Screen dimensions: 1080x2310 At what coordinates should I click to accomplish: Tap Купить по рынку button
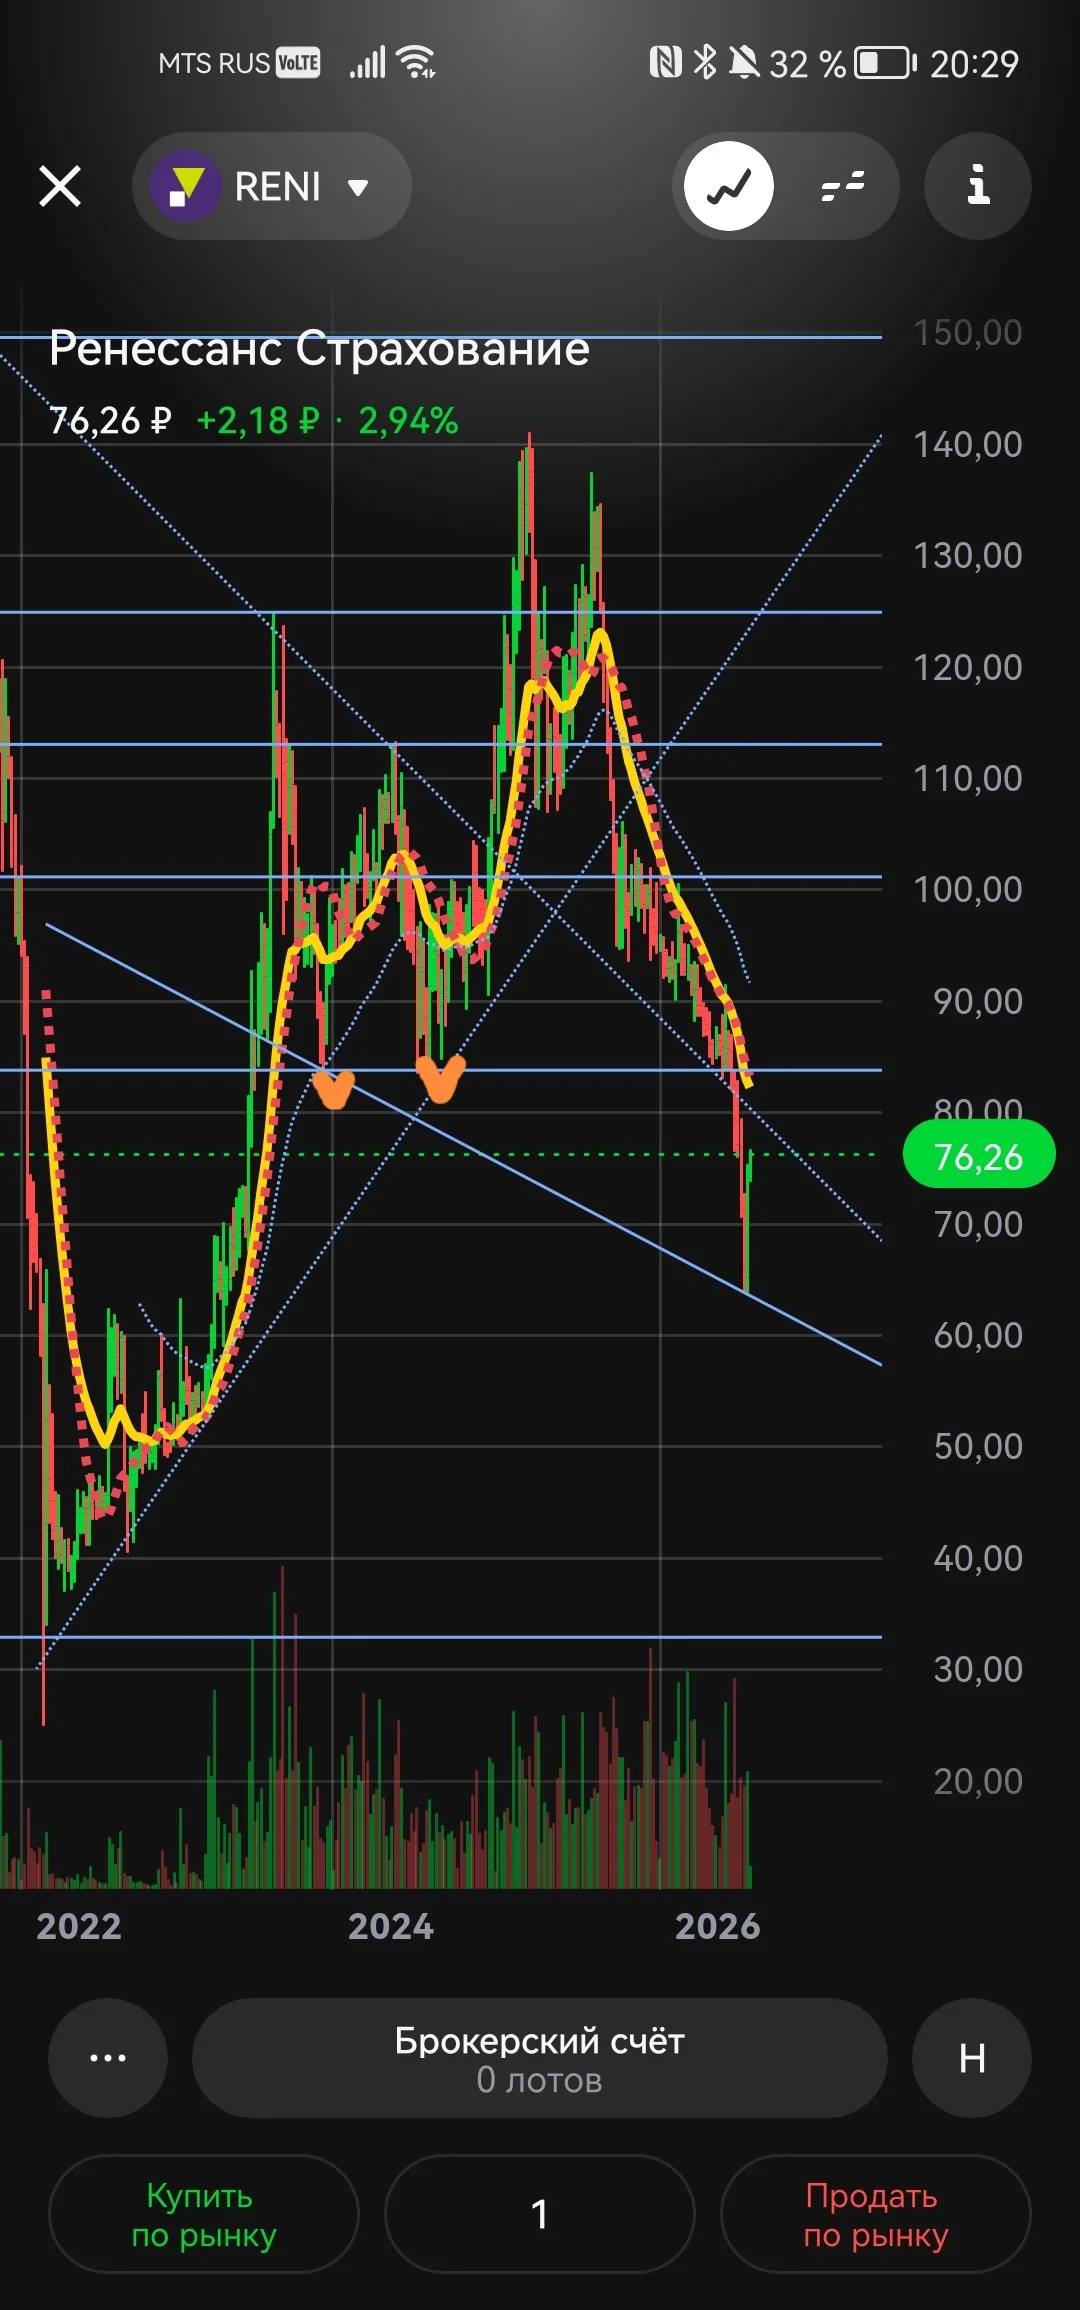pyautogui.click(x=204, y=2214)
